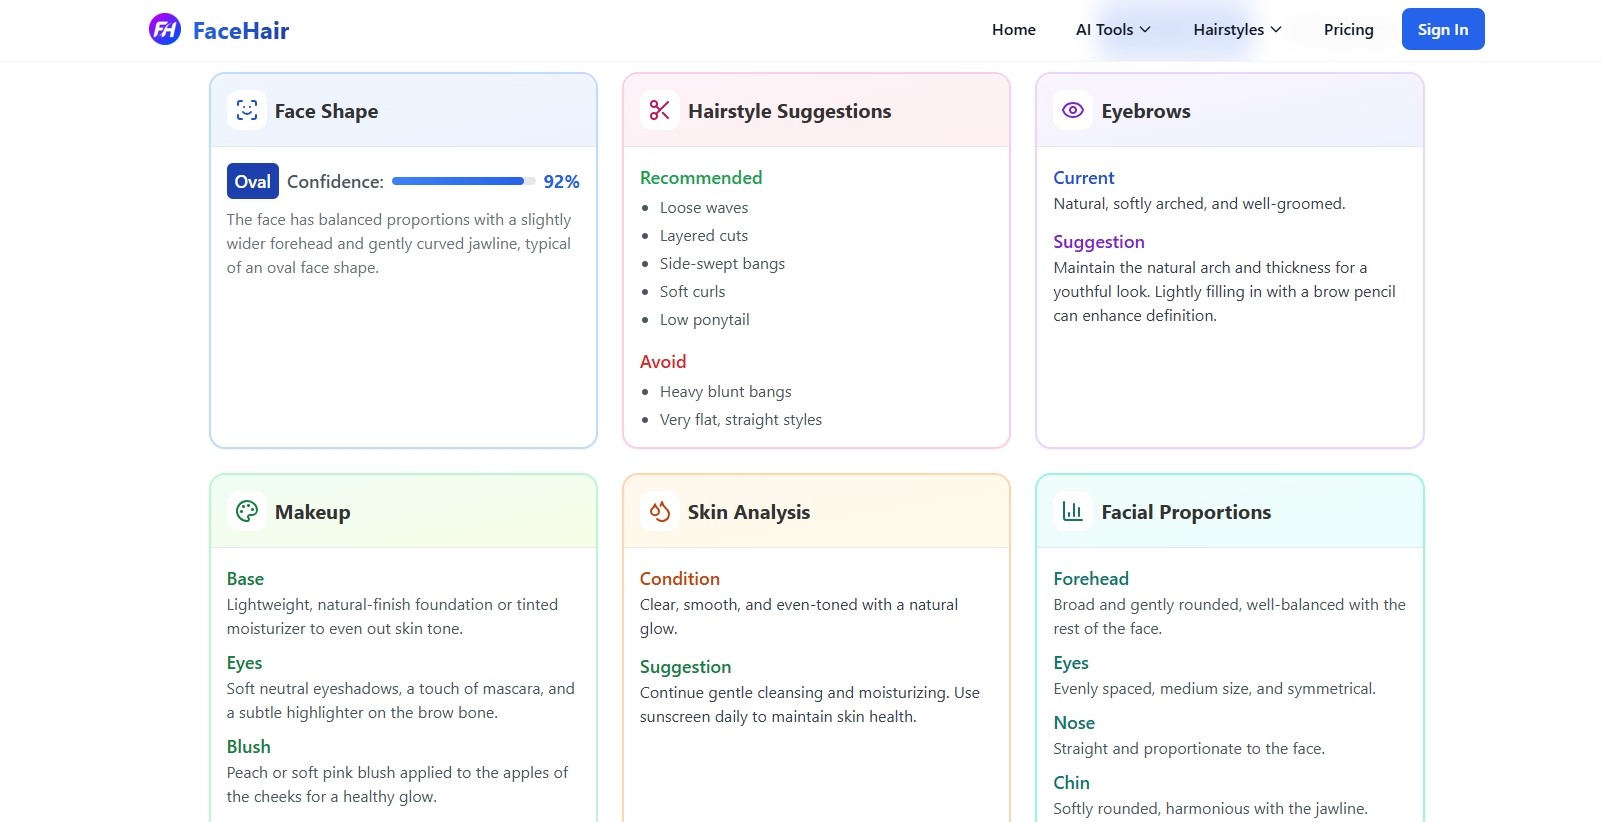Click the eye icon beside Eyebrows

pos(1072,111)
